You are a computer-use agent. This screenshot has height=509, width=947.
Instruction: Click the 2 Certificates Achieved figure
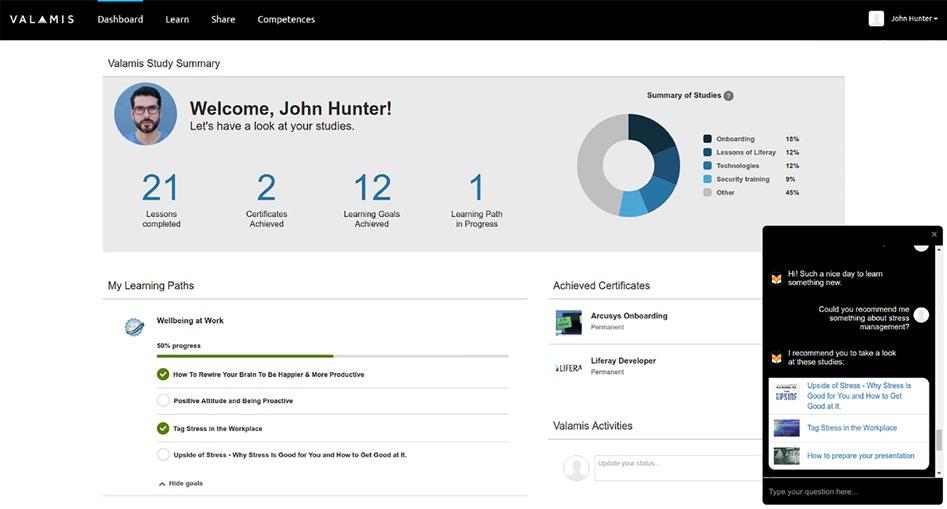tap(266, 188)
